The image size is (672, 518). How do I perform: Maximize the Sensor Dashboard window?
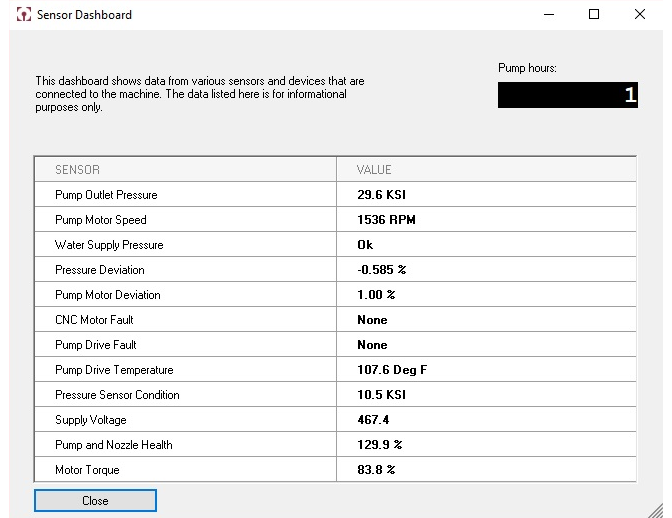click(x=594, y=15)
